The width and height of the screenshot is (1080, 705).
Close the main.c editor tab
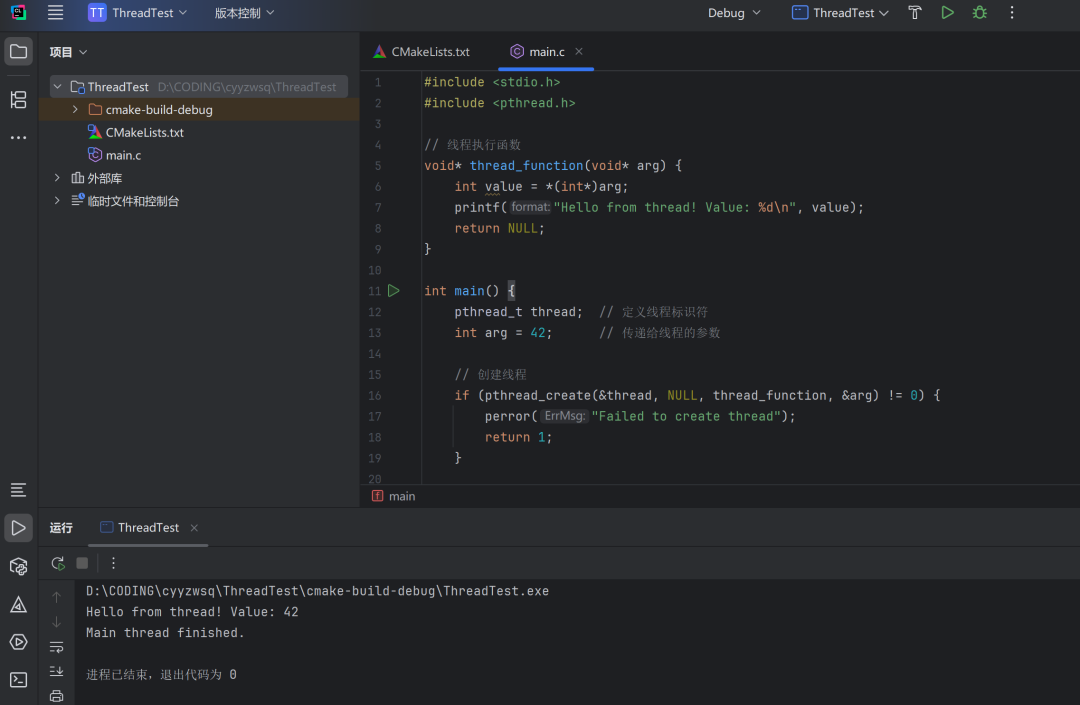click(x=579, y=51)
